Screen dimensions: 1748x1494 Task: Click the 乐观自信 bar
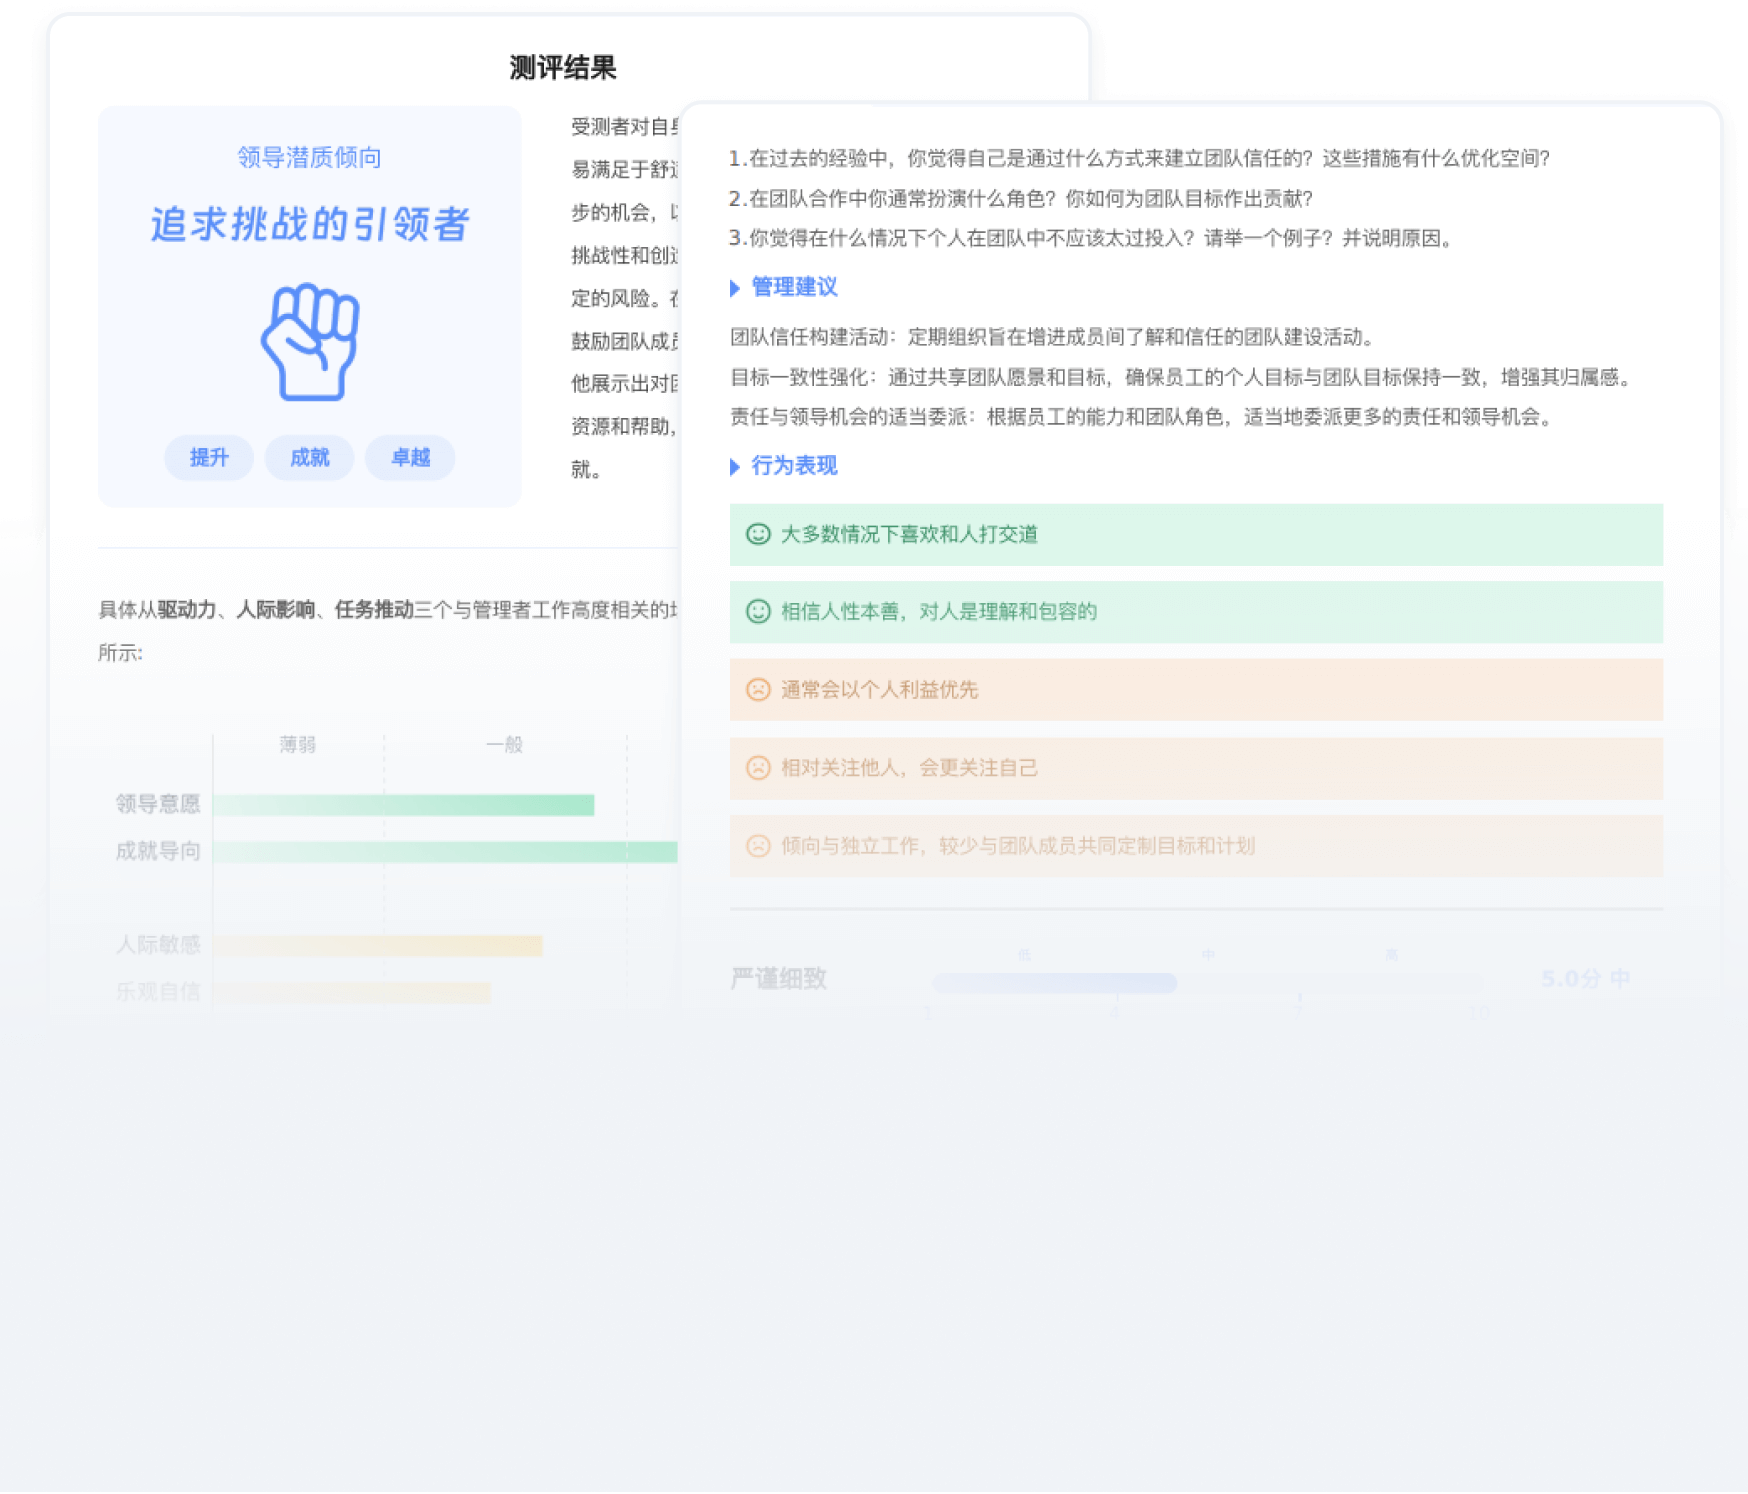click(352, 992)
